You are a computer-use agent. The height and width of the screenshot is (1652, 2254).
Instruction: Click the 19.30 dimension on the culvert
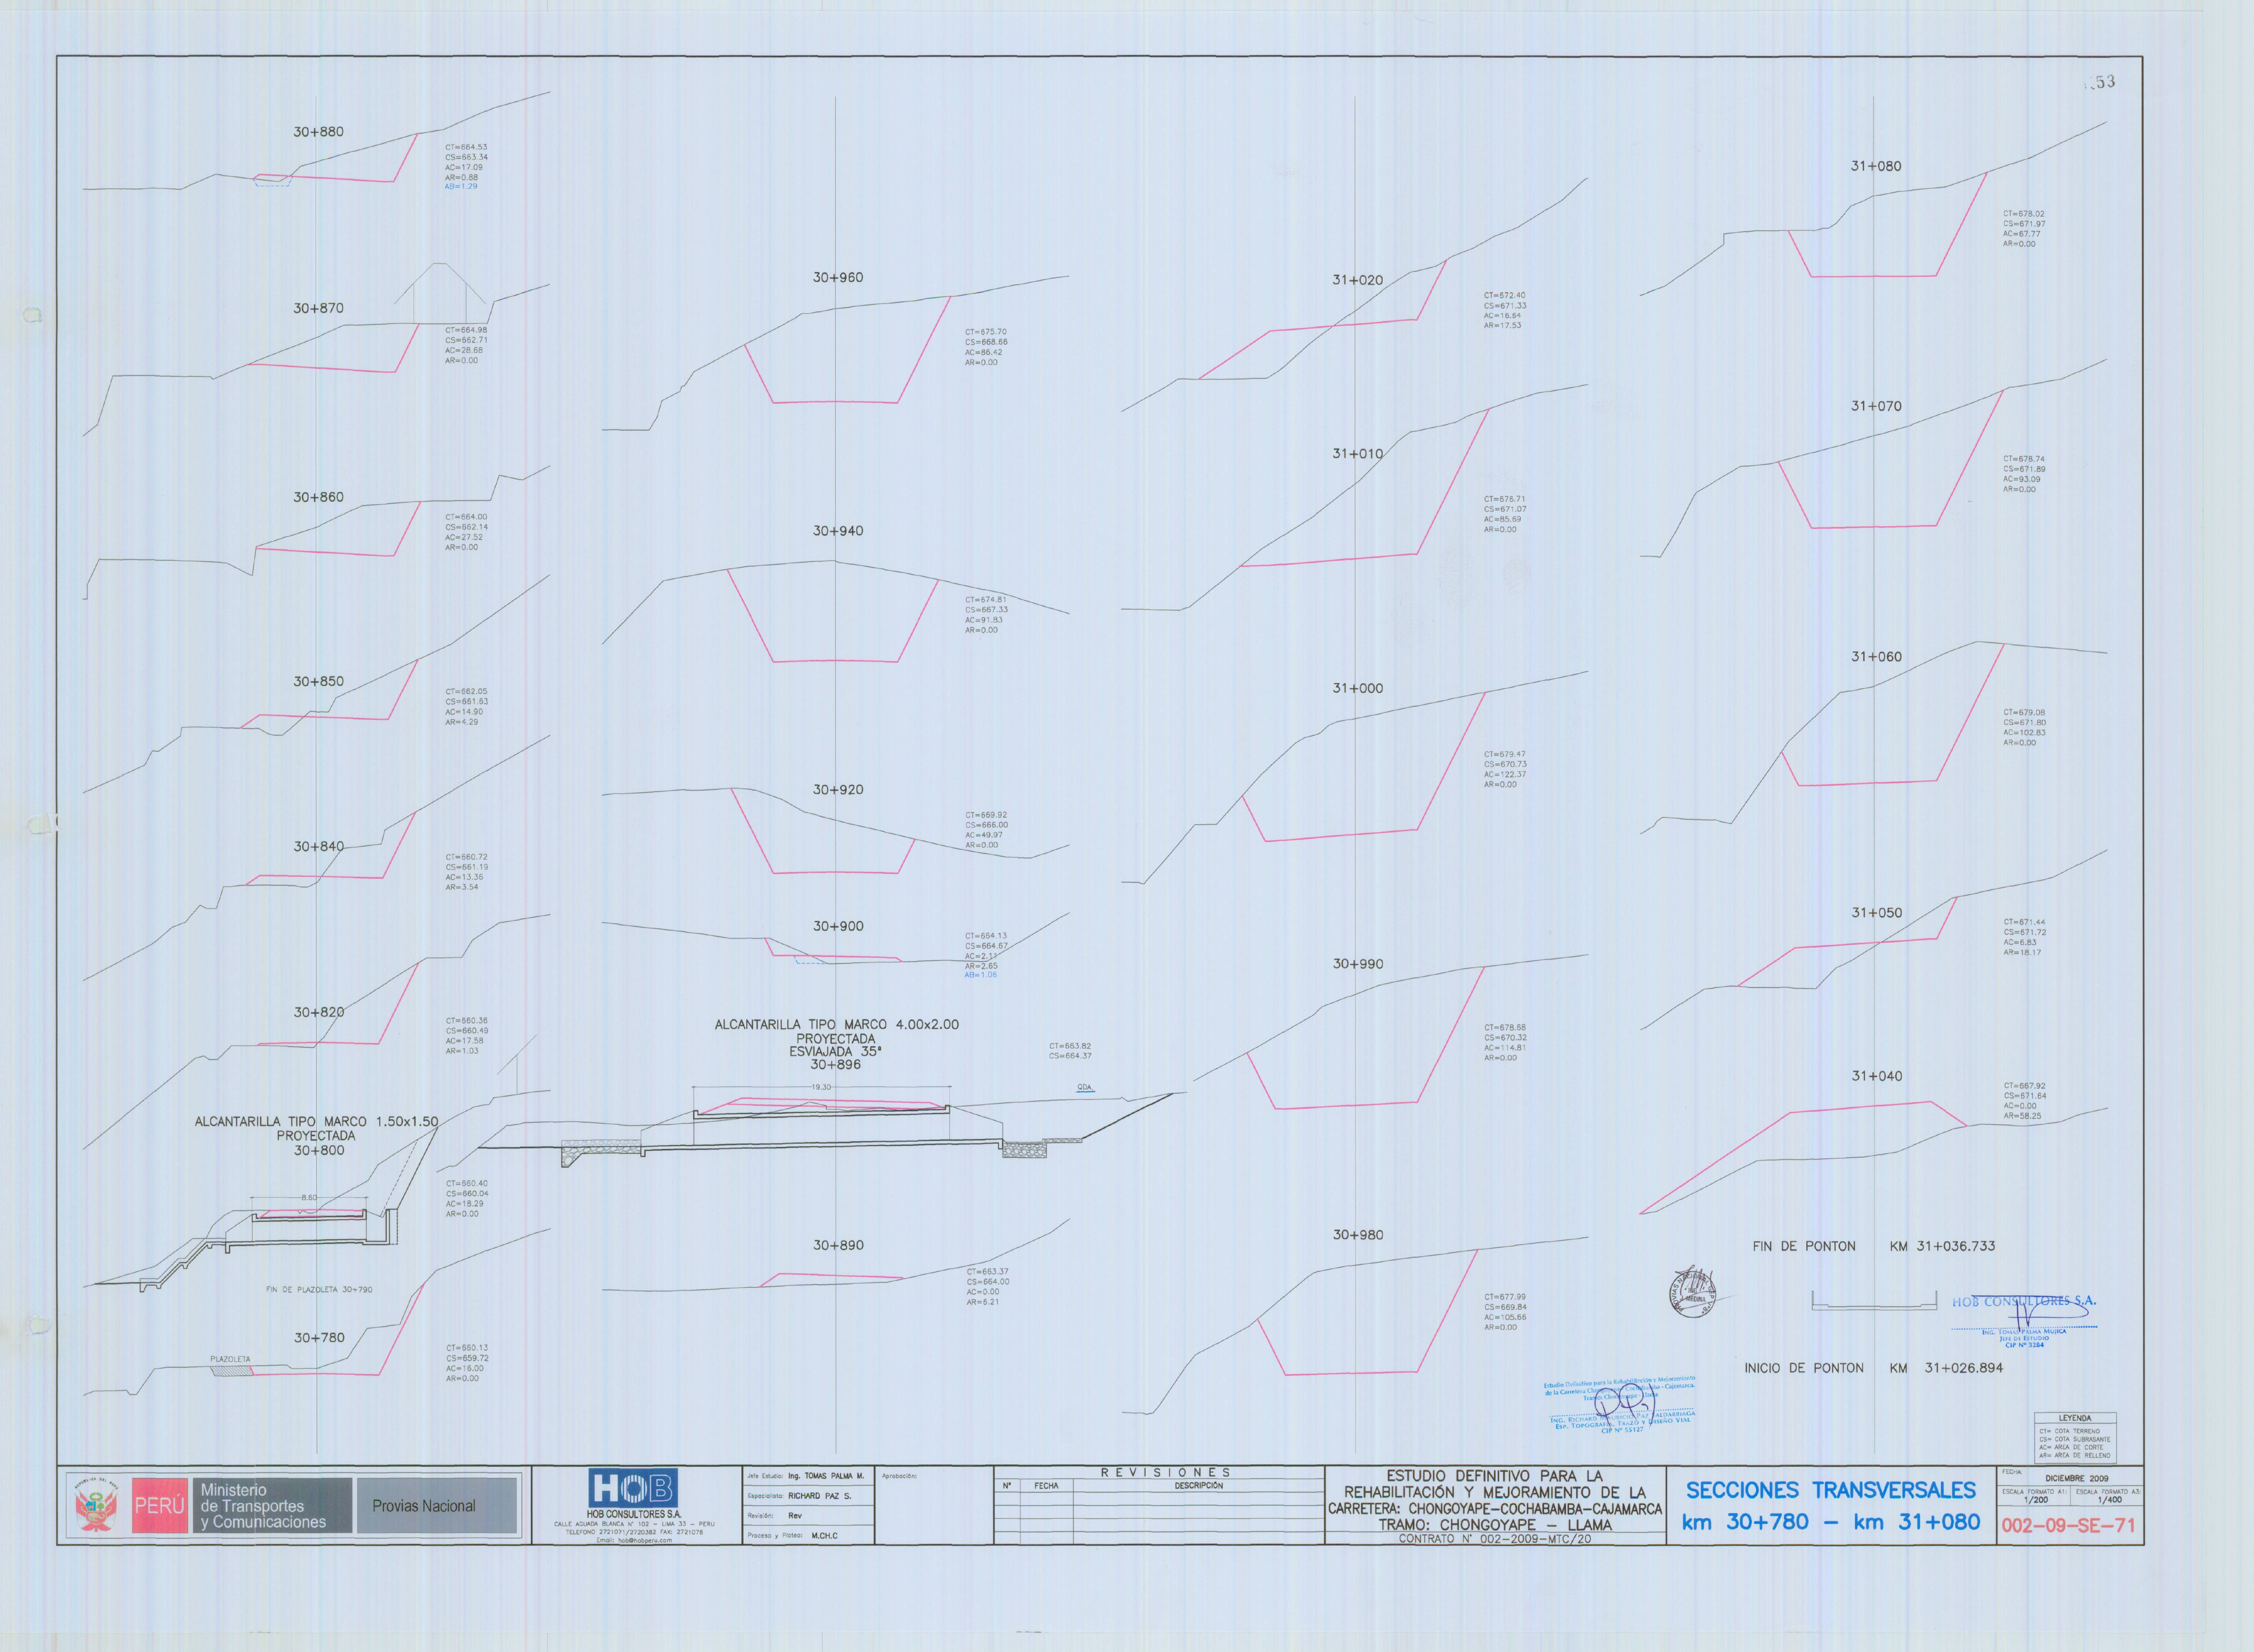click(x=820, y=1087)
